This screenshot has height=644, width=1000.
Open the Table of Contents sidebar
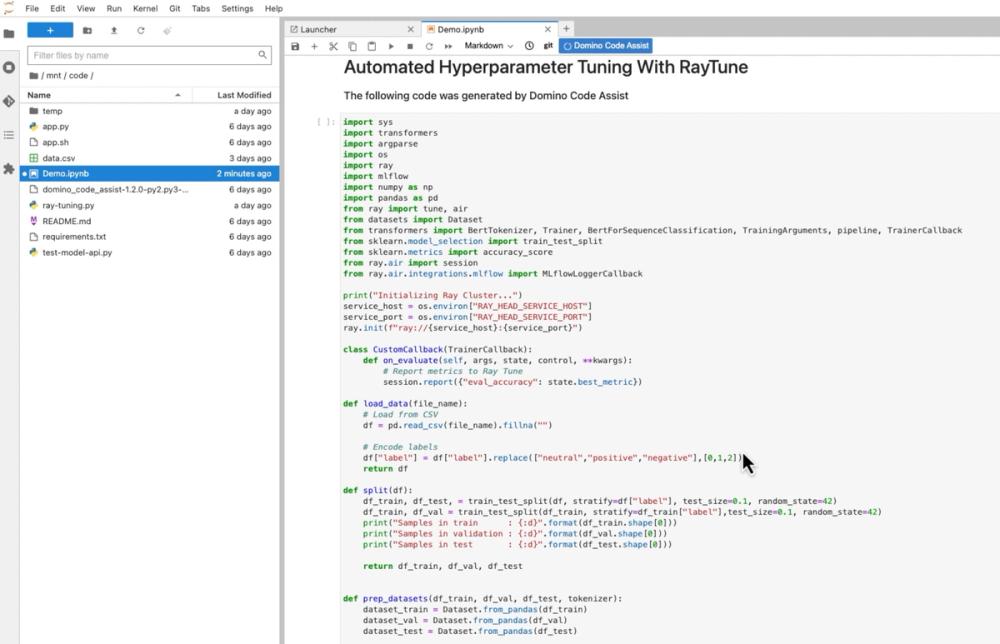tap(9, 135)
